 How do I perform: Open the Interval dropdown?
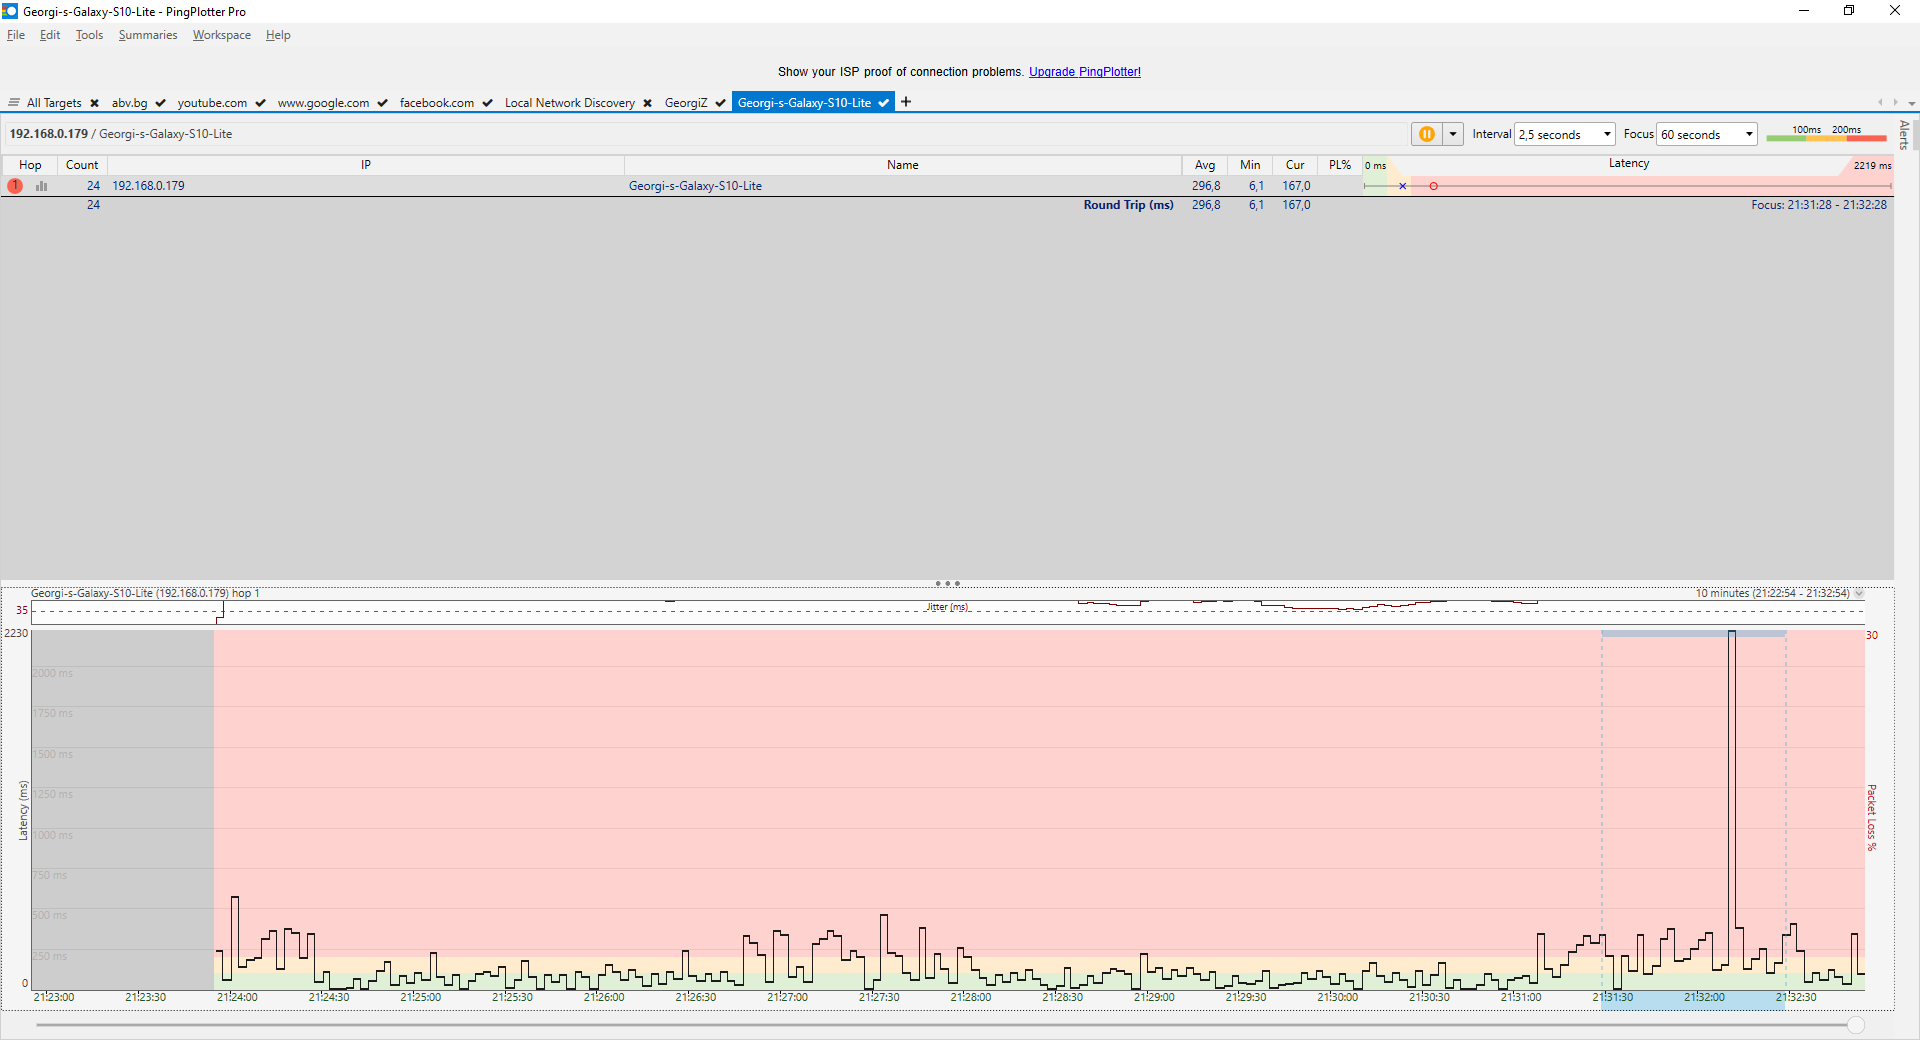[1565, 134]
